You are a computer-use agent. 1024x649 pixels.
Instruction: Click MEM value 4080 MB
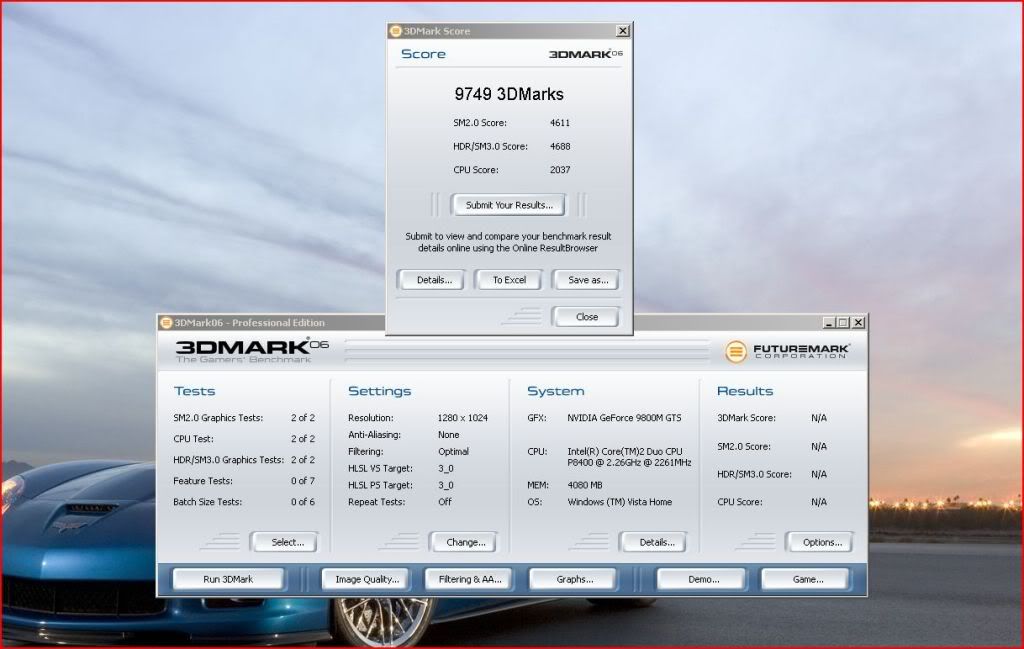[x=584, y=485]
